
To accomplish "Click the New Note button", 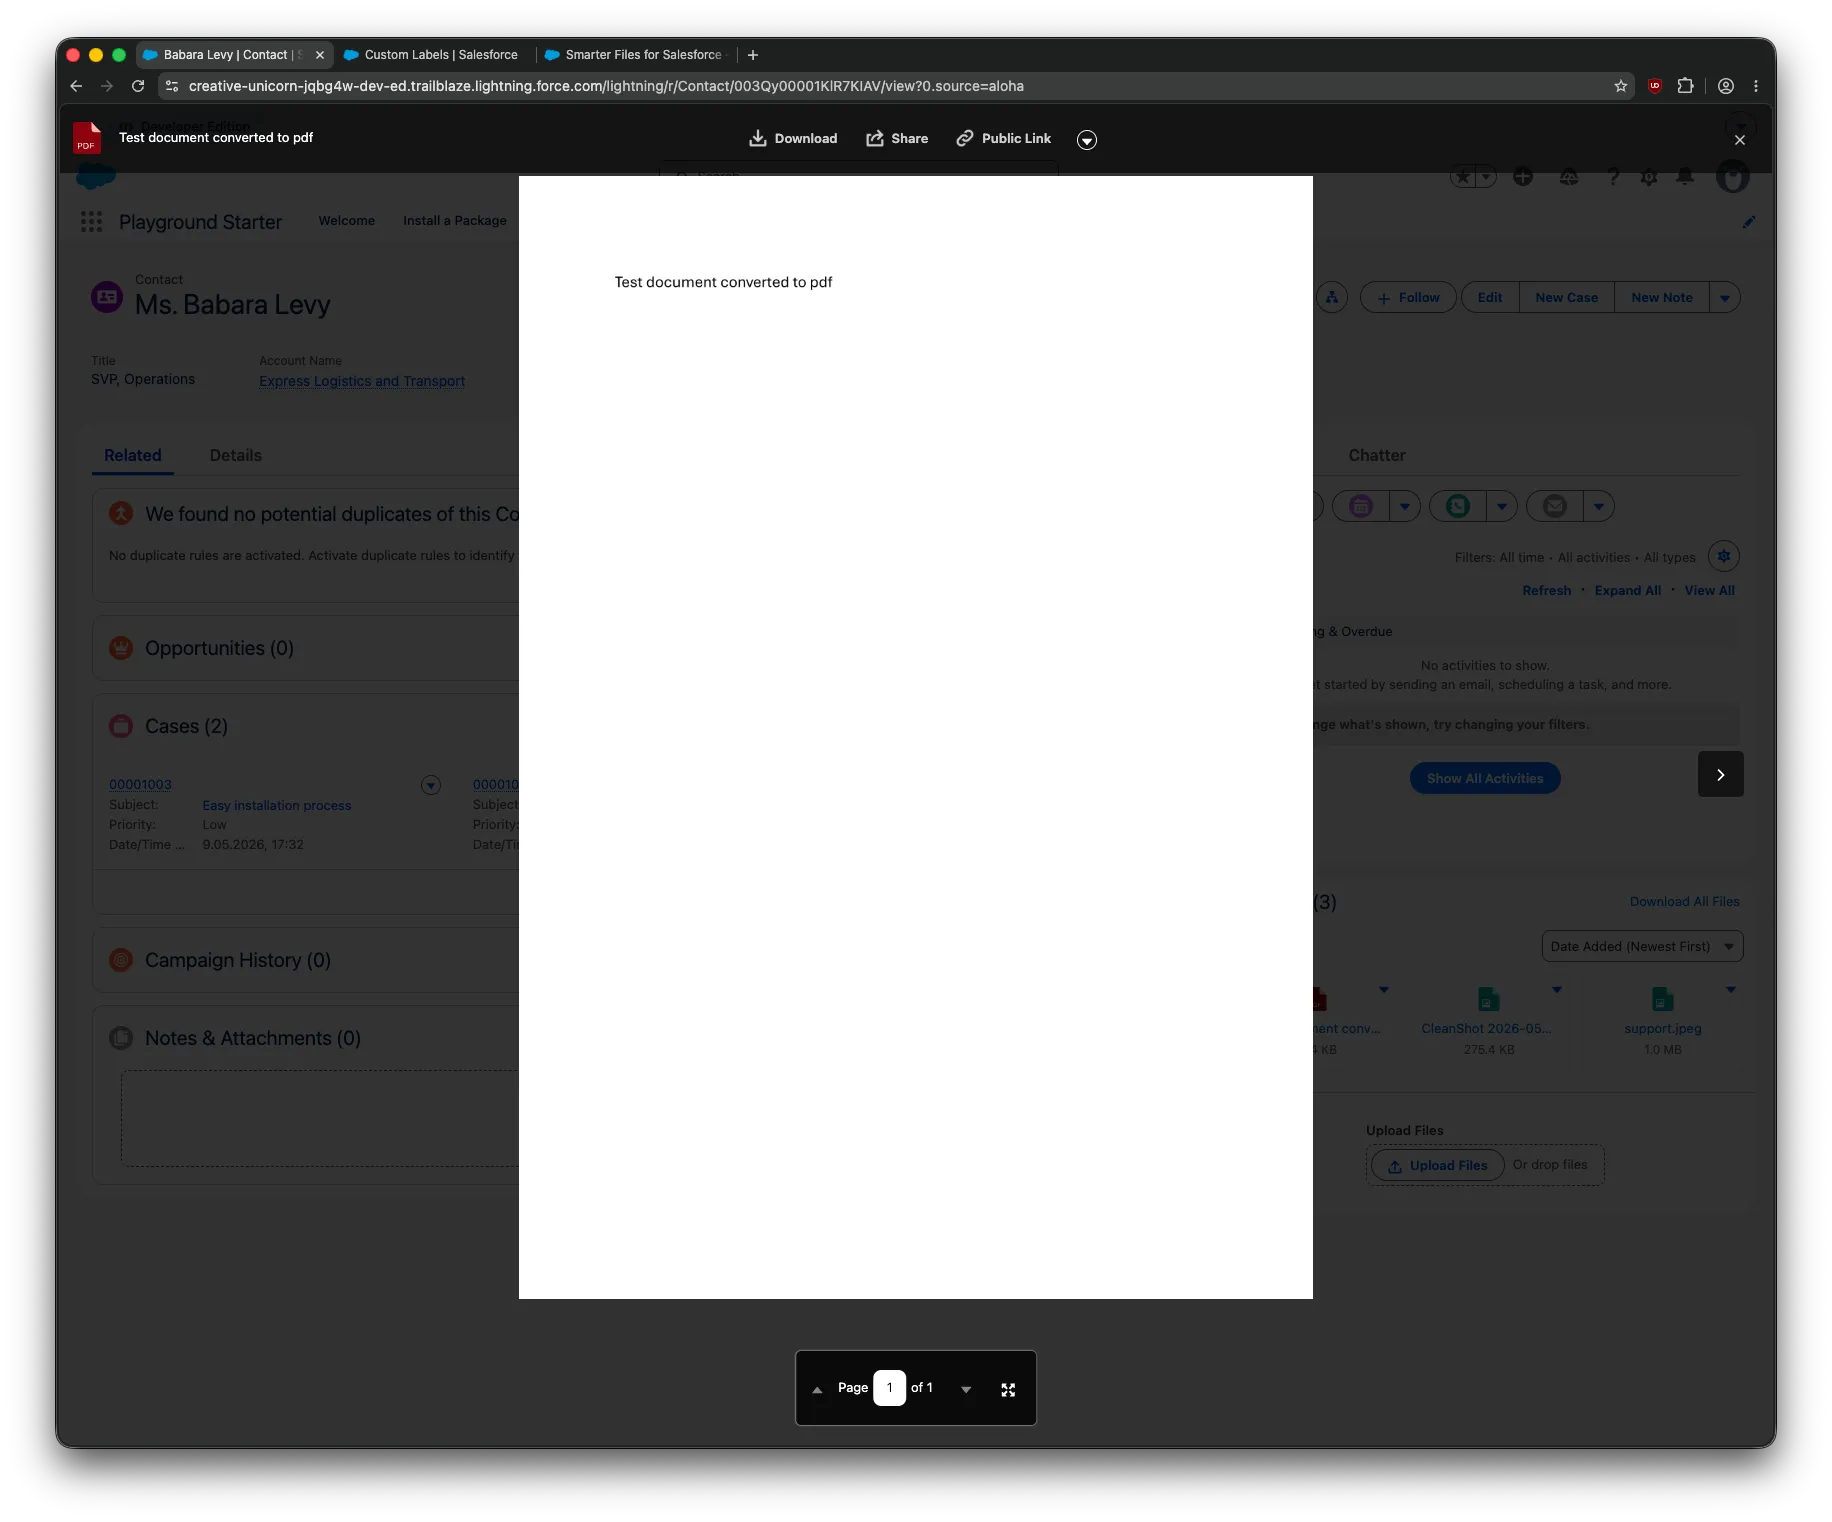I will [1662, 298].
